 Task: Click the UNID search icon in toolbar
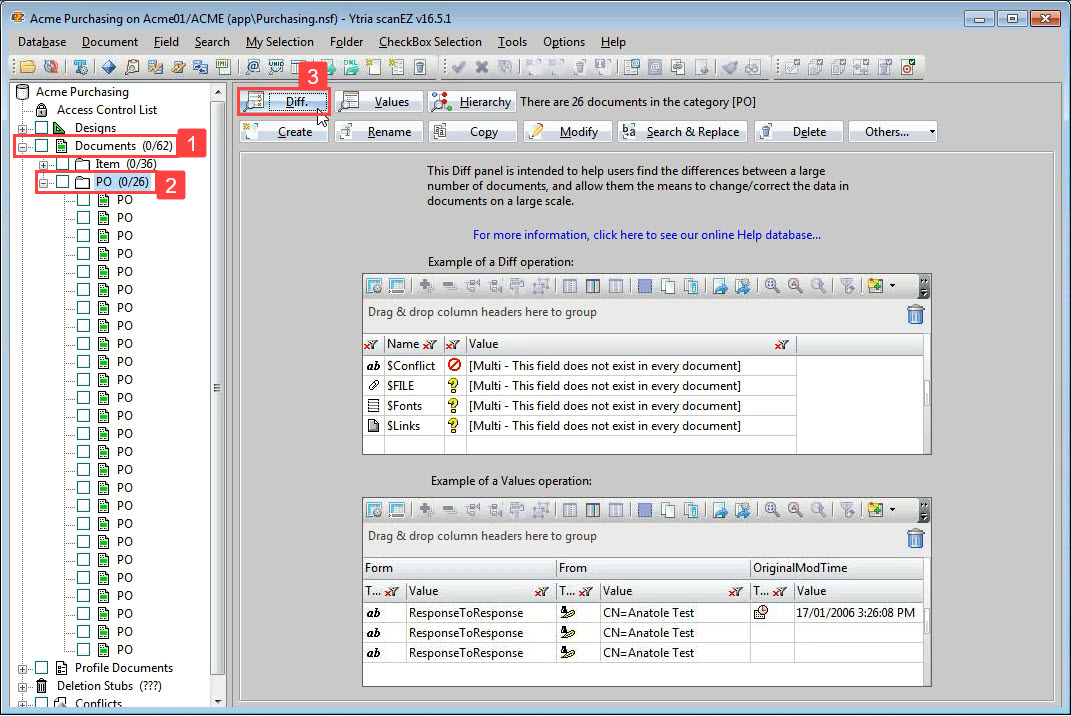click(277, 67)
